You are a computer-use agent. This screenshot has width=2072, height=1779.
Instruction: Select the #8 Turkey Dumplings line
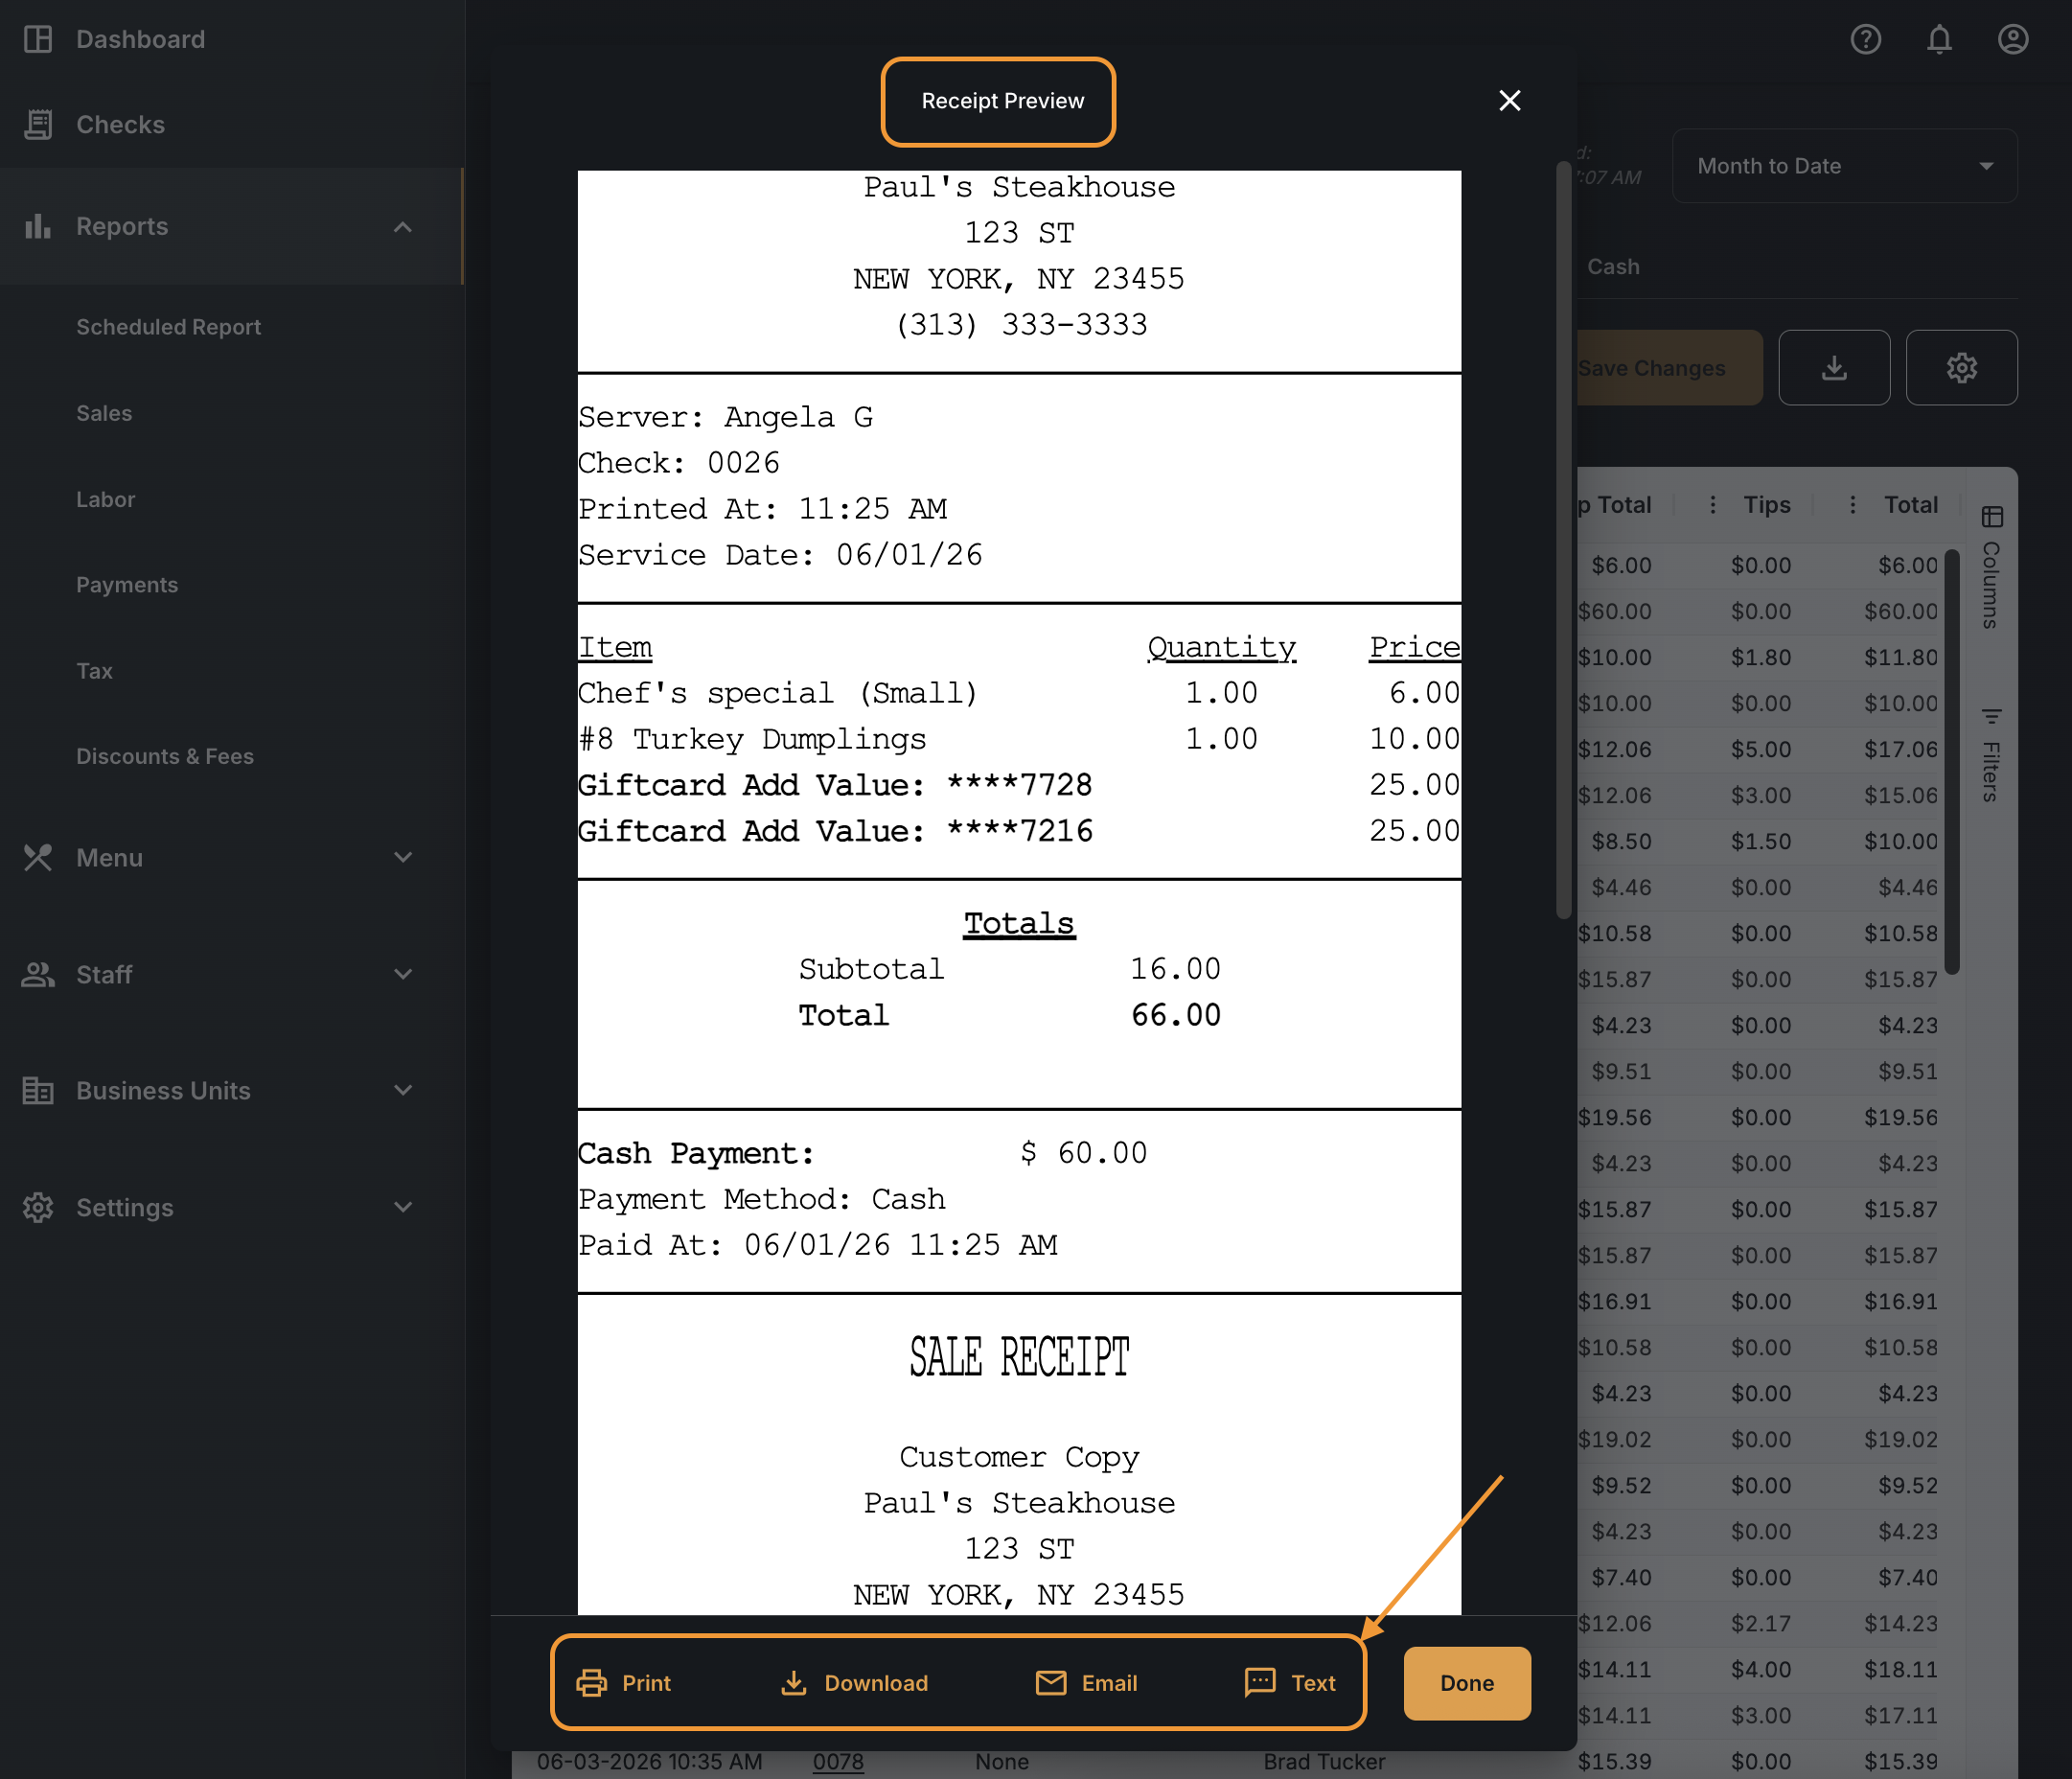pyautogui.click(x=1018, y=739)
